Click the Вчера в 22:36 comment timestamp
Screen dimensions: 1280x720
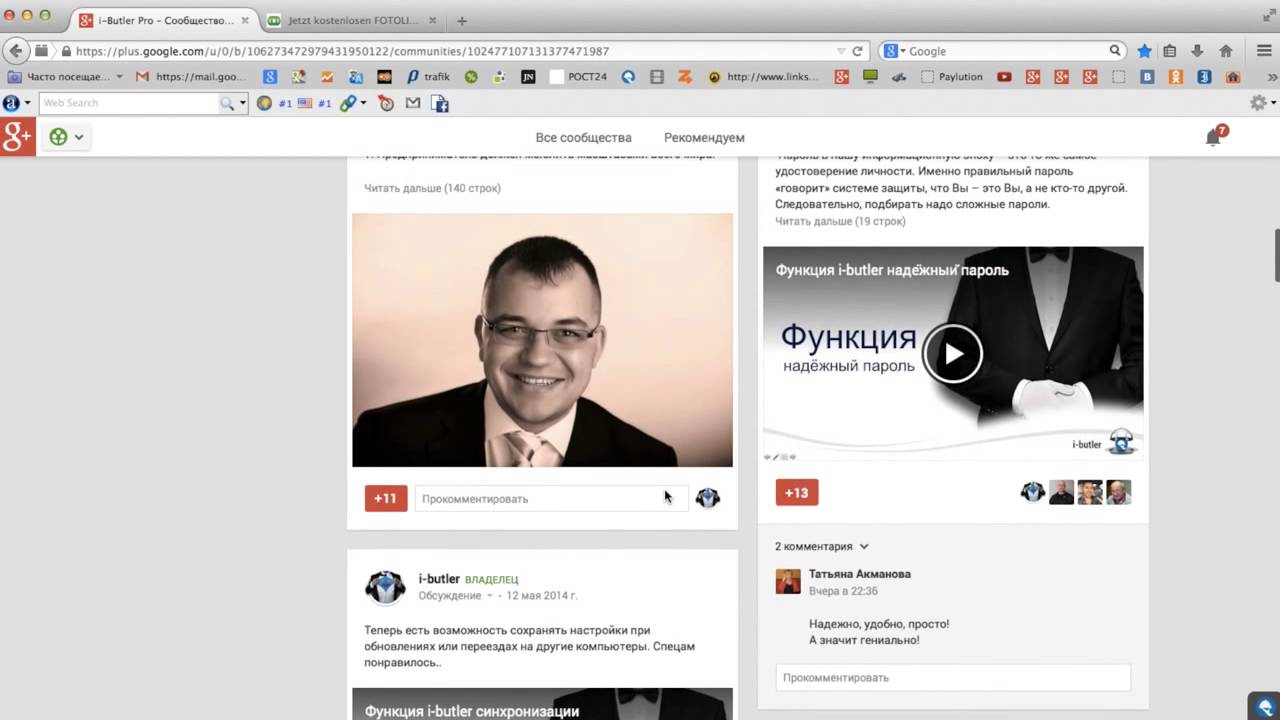coord(843,591)
